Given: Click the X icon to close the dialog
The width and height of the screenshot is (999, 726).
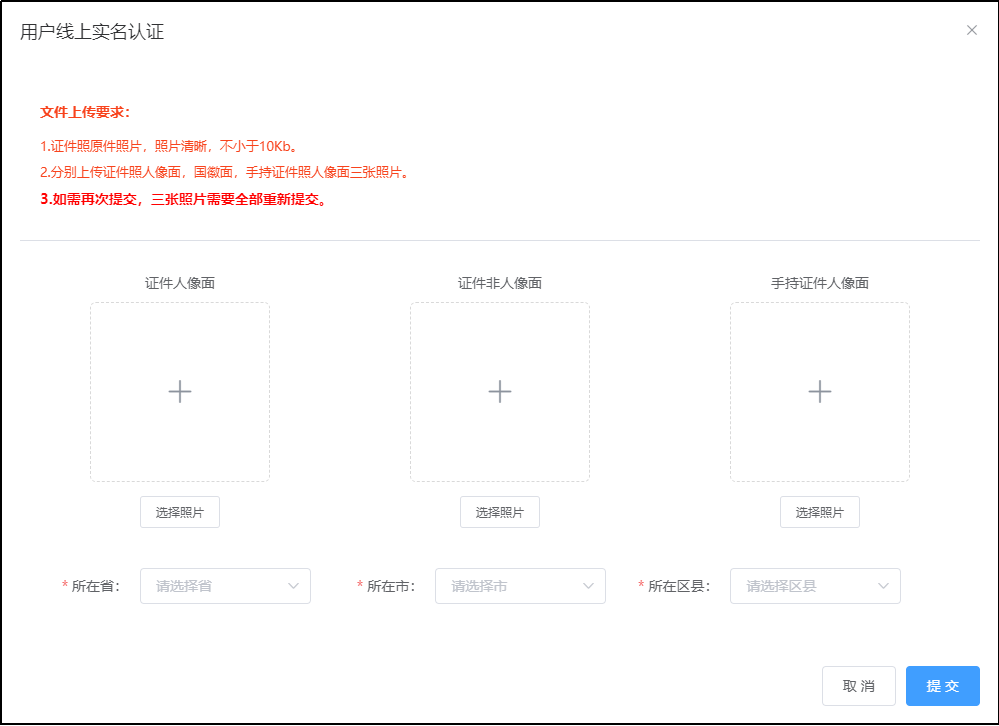Looking at the screenshot, I should tap(971, 30).
